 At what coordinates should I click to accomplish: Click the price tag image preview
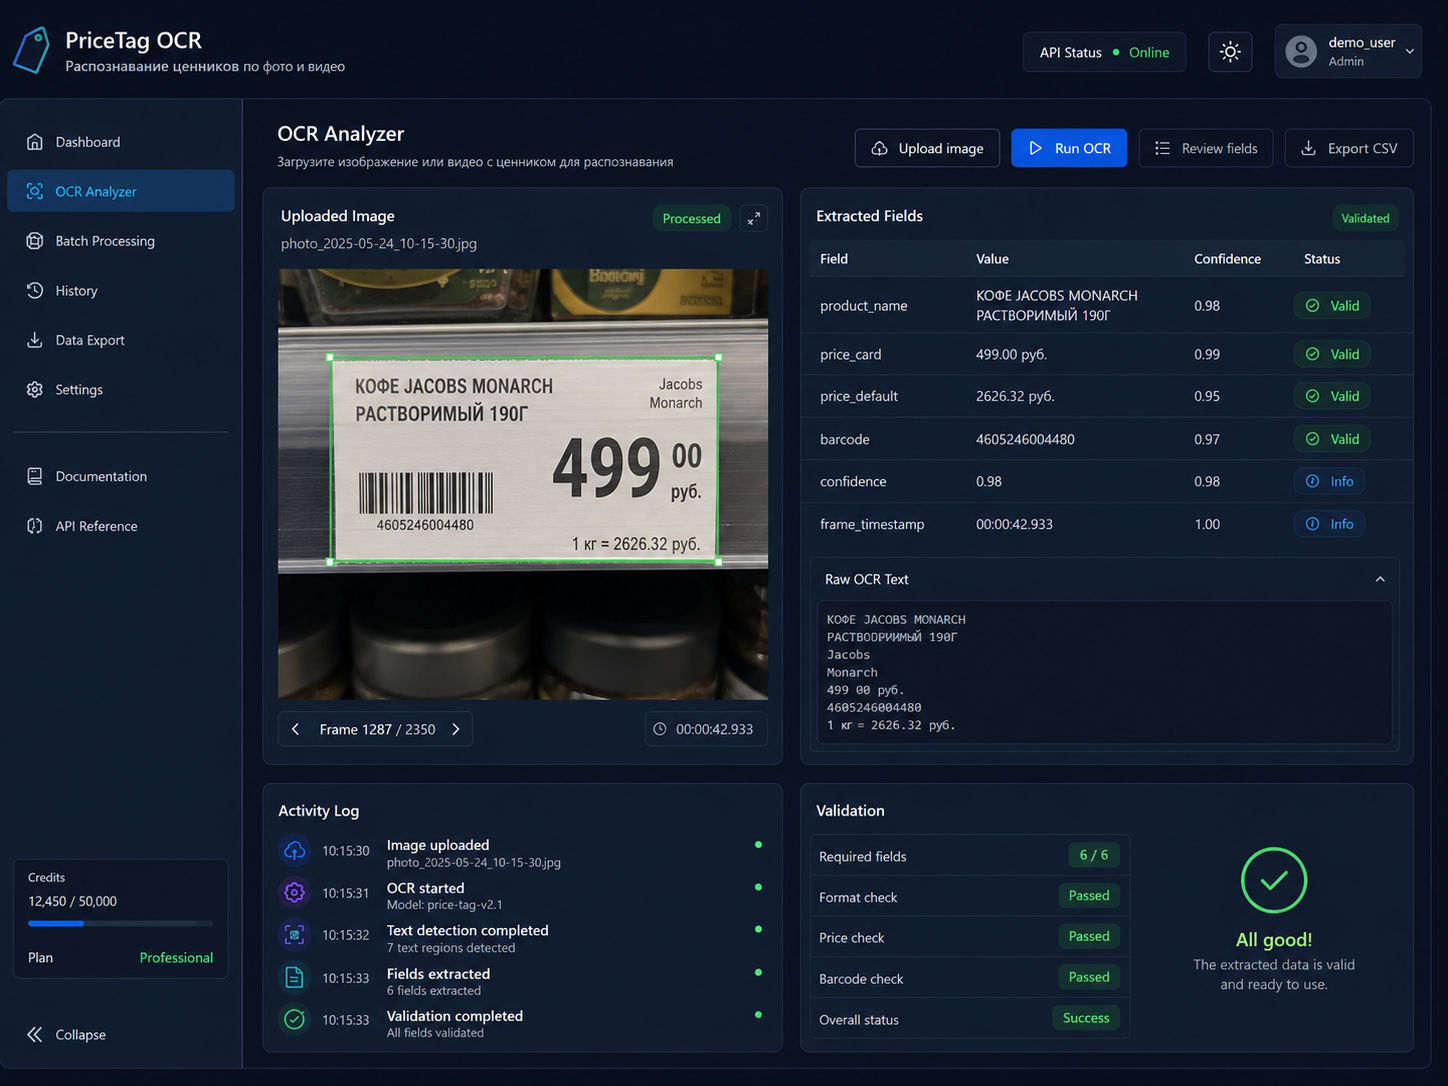pyautogui.click(x=523, y=484)
